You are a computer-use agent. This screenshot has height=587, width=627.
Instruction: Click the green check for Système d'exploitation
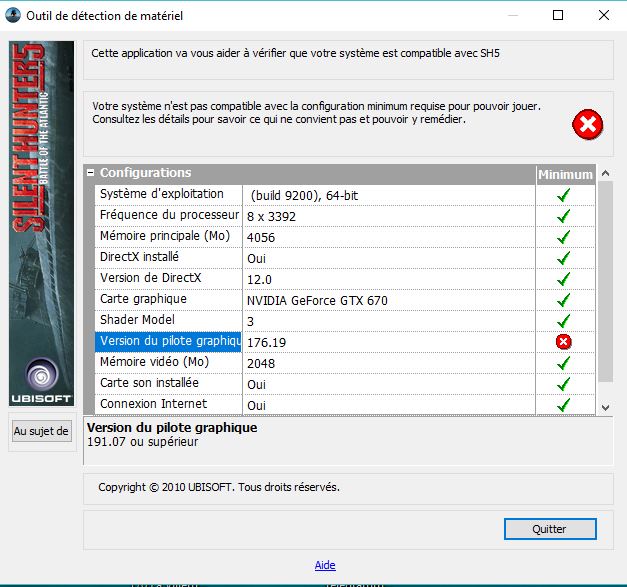point(563,195)
